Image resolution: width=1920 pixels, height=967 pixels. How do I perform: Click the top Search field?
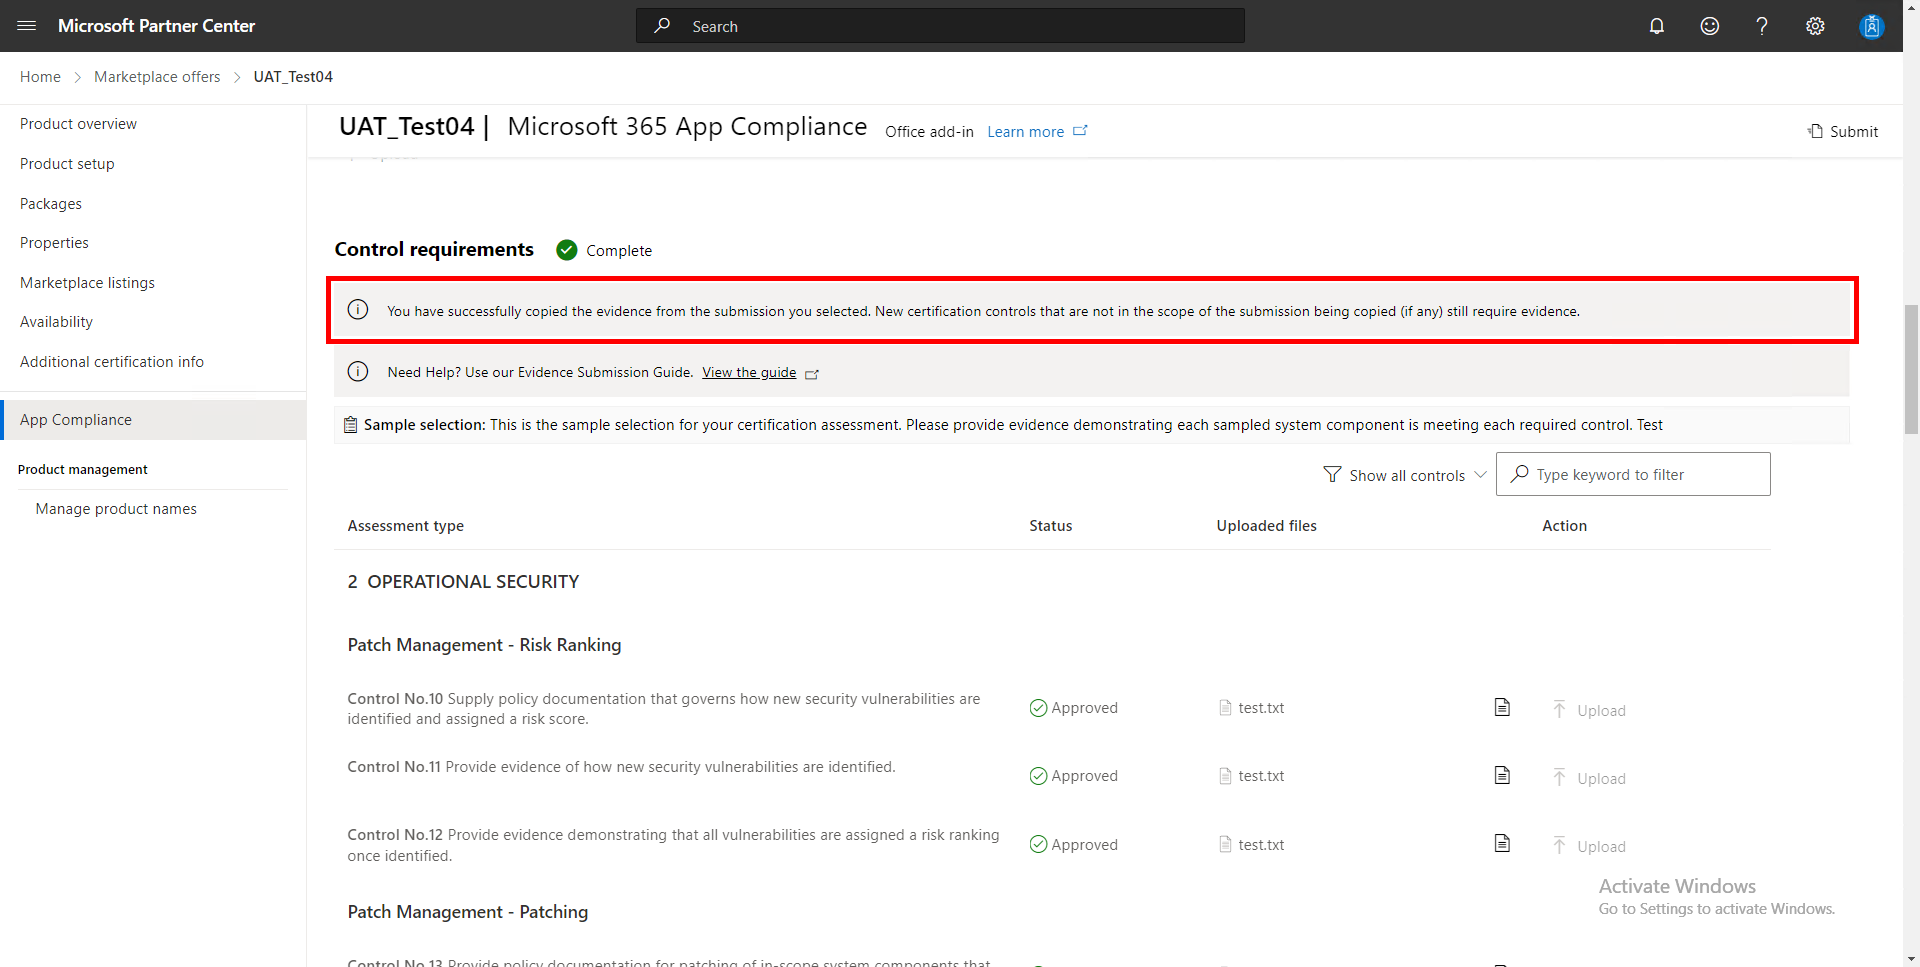[940, 26]
